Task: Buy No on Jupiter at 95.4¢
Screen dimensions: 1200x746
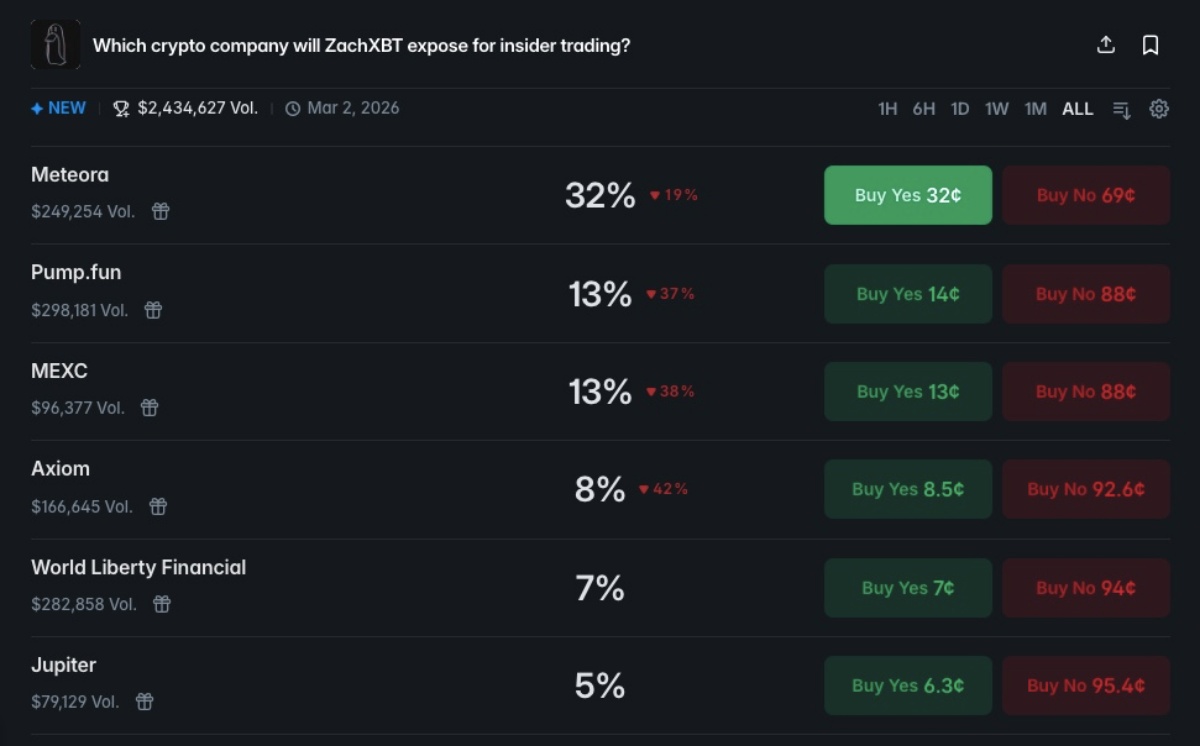Action: tap(1085, 686)
